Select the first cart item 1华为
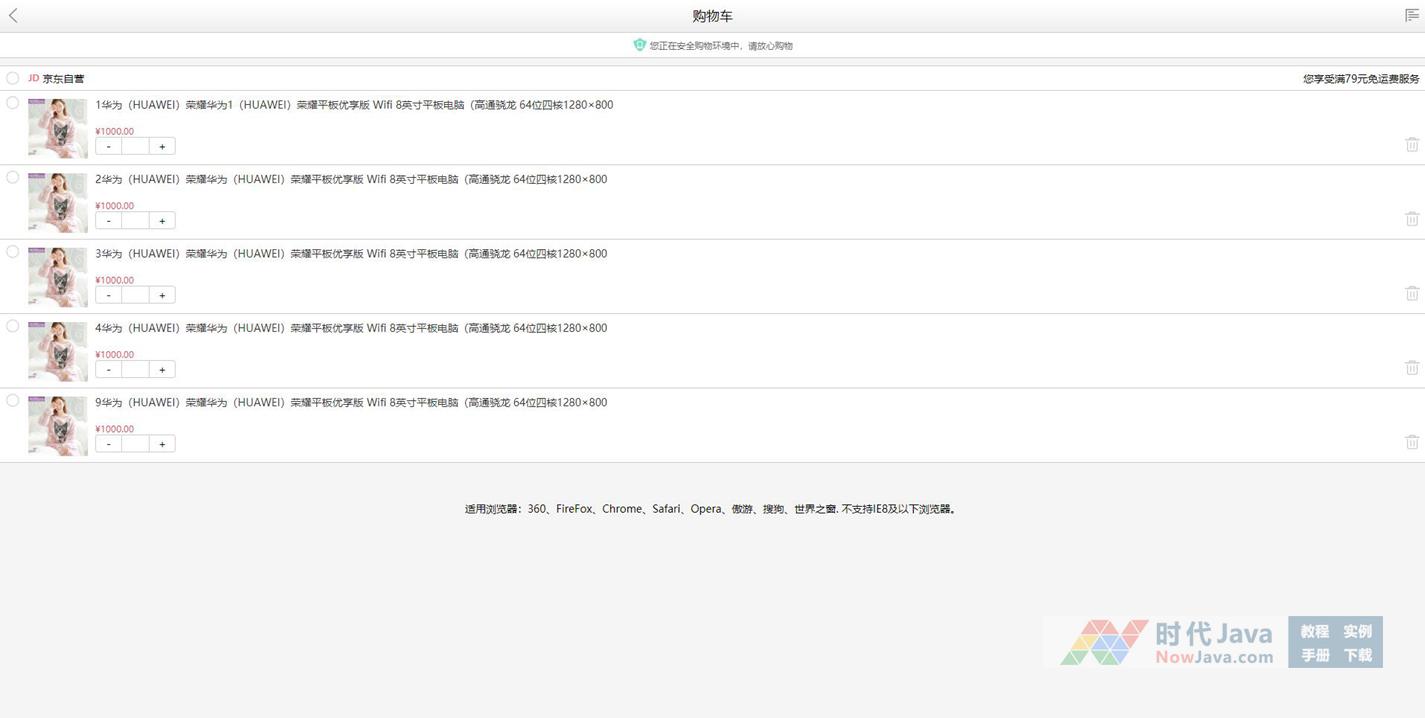The width and height of the screenshot is (1425, 718). (x=13, y=103)
